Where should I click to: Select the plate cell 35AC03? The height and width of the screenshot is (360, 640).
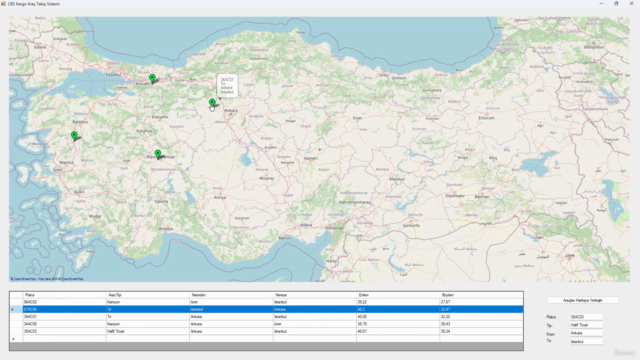[64, 331]
